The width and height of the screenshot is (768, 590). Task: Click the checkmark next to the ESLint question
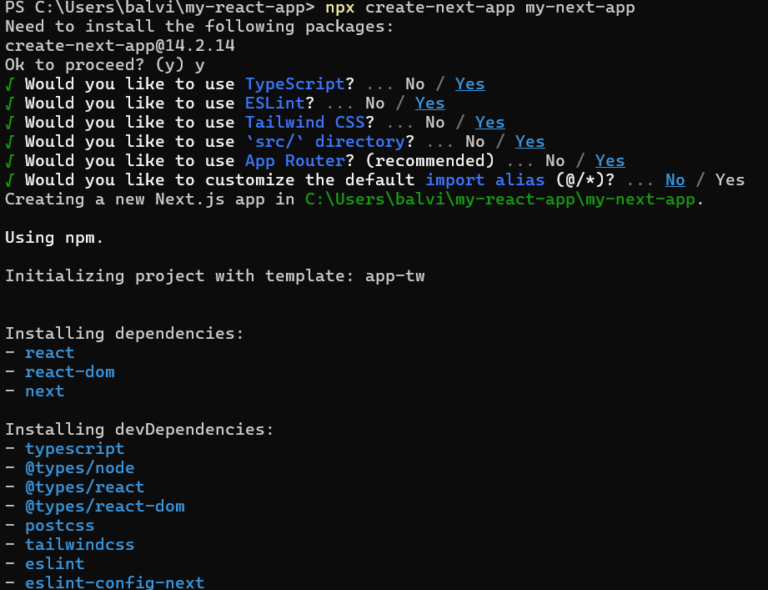[x=9, y=103]
